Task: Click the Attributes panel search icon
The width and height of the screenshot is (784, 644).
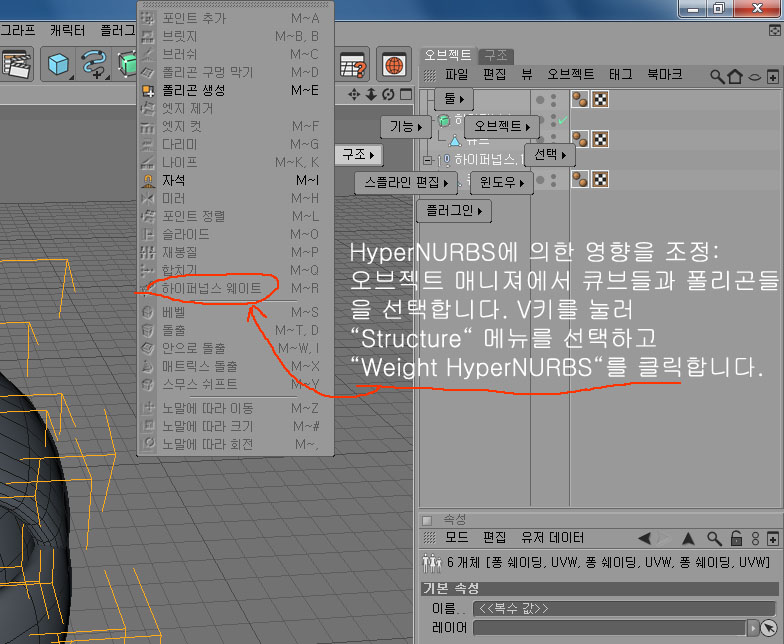Action: pos(714,538)
